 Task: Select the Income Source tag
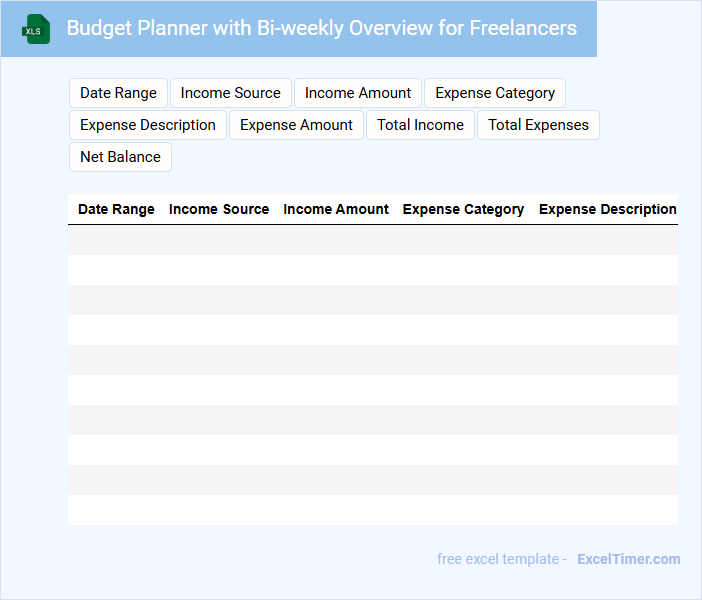pos(230,93)
